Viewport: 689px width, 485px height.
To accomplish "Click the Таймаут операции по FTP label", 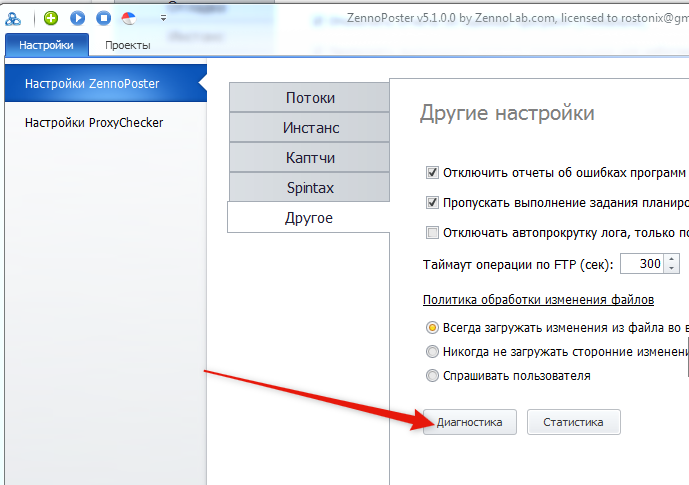I will 518,264.
